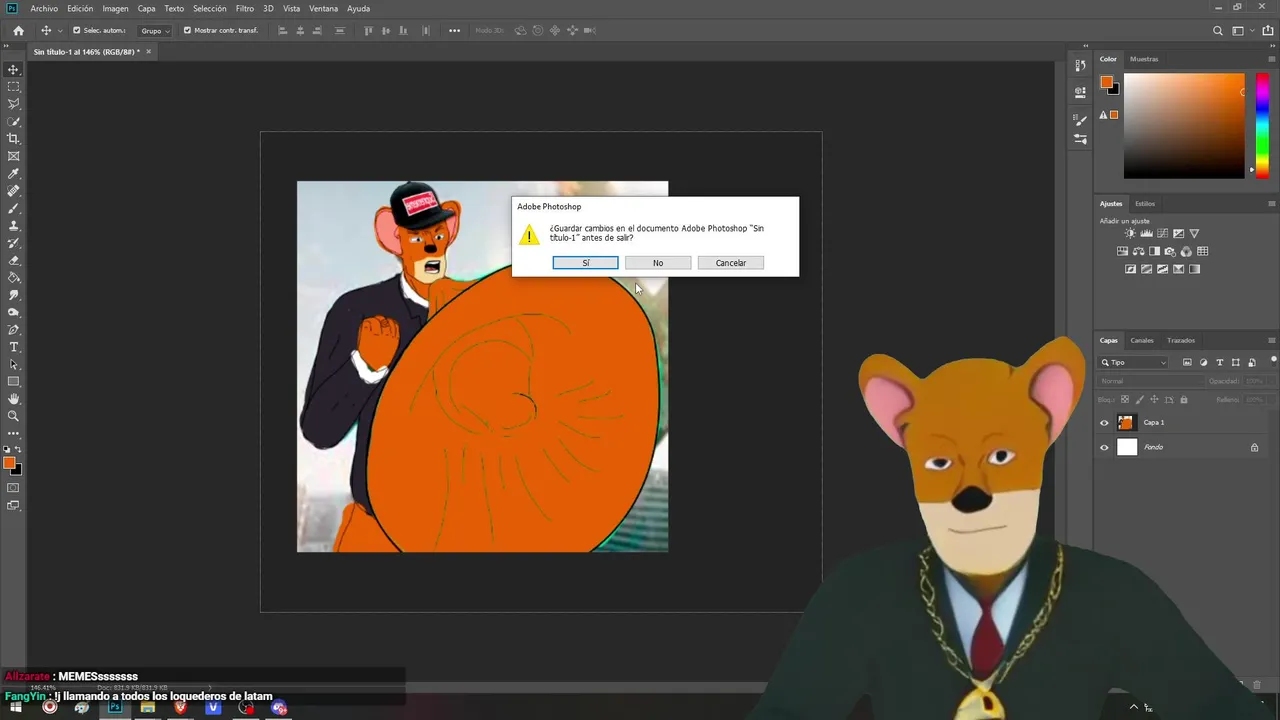Screen dimensions: 1280x720
Task: Add a Levels adjustment
Action: click(x=1146, y=234)
